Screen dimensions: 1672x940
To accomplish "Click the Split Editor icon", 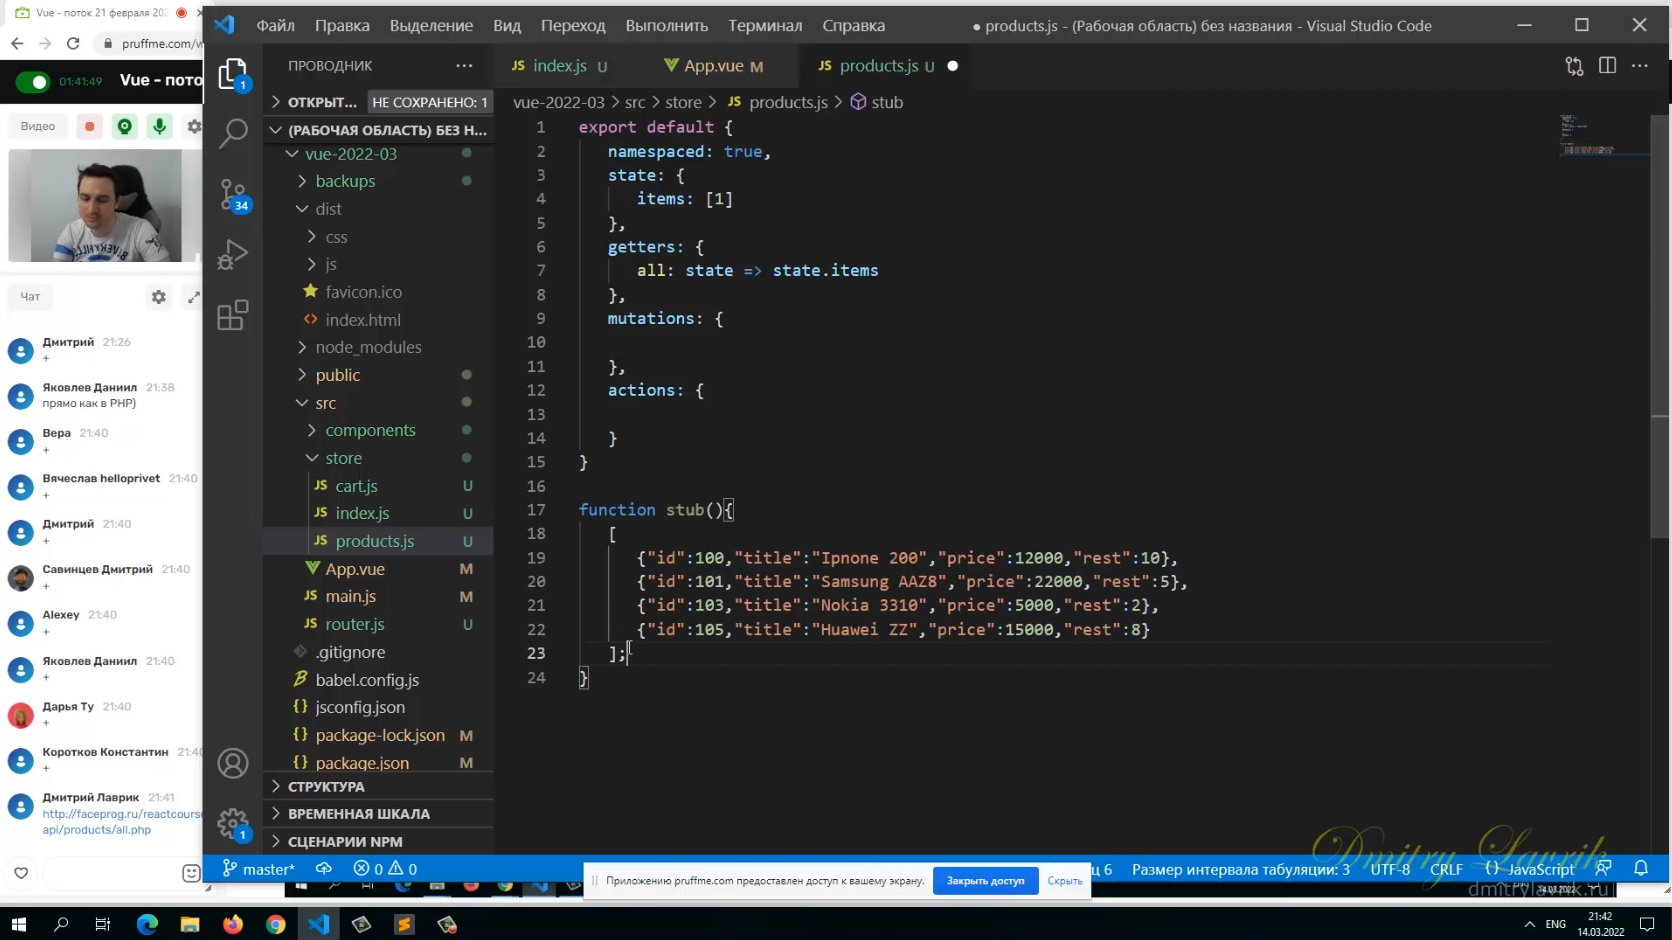I will tap(1607, 65).
